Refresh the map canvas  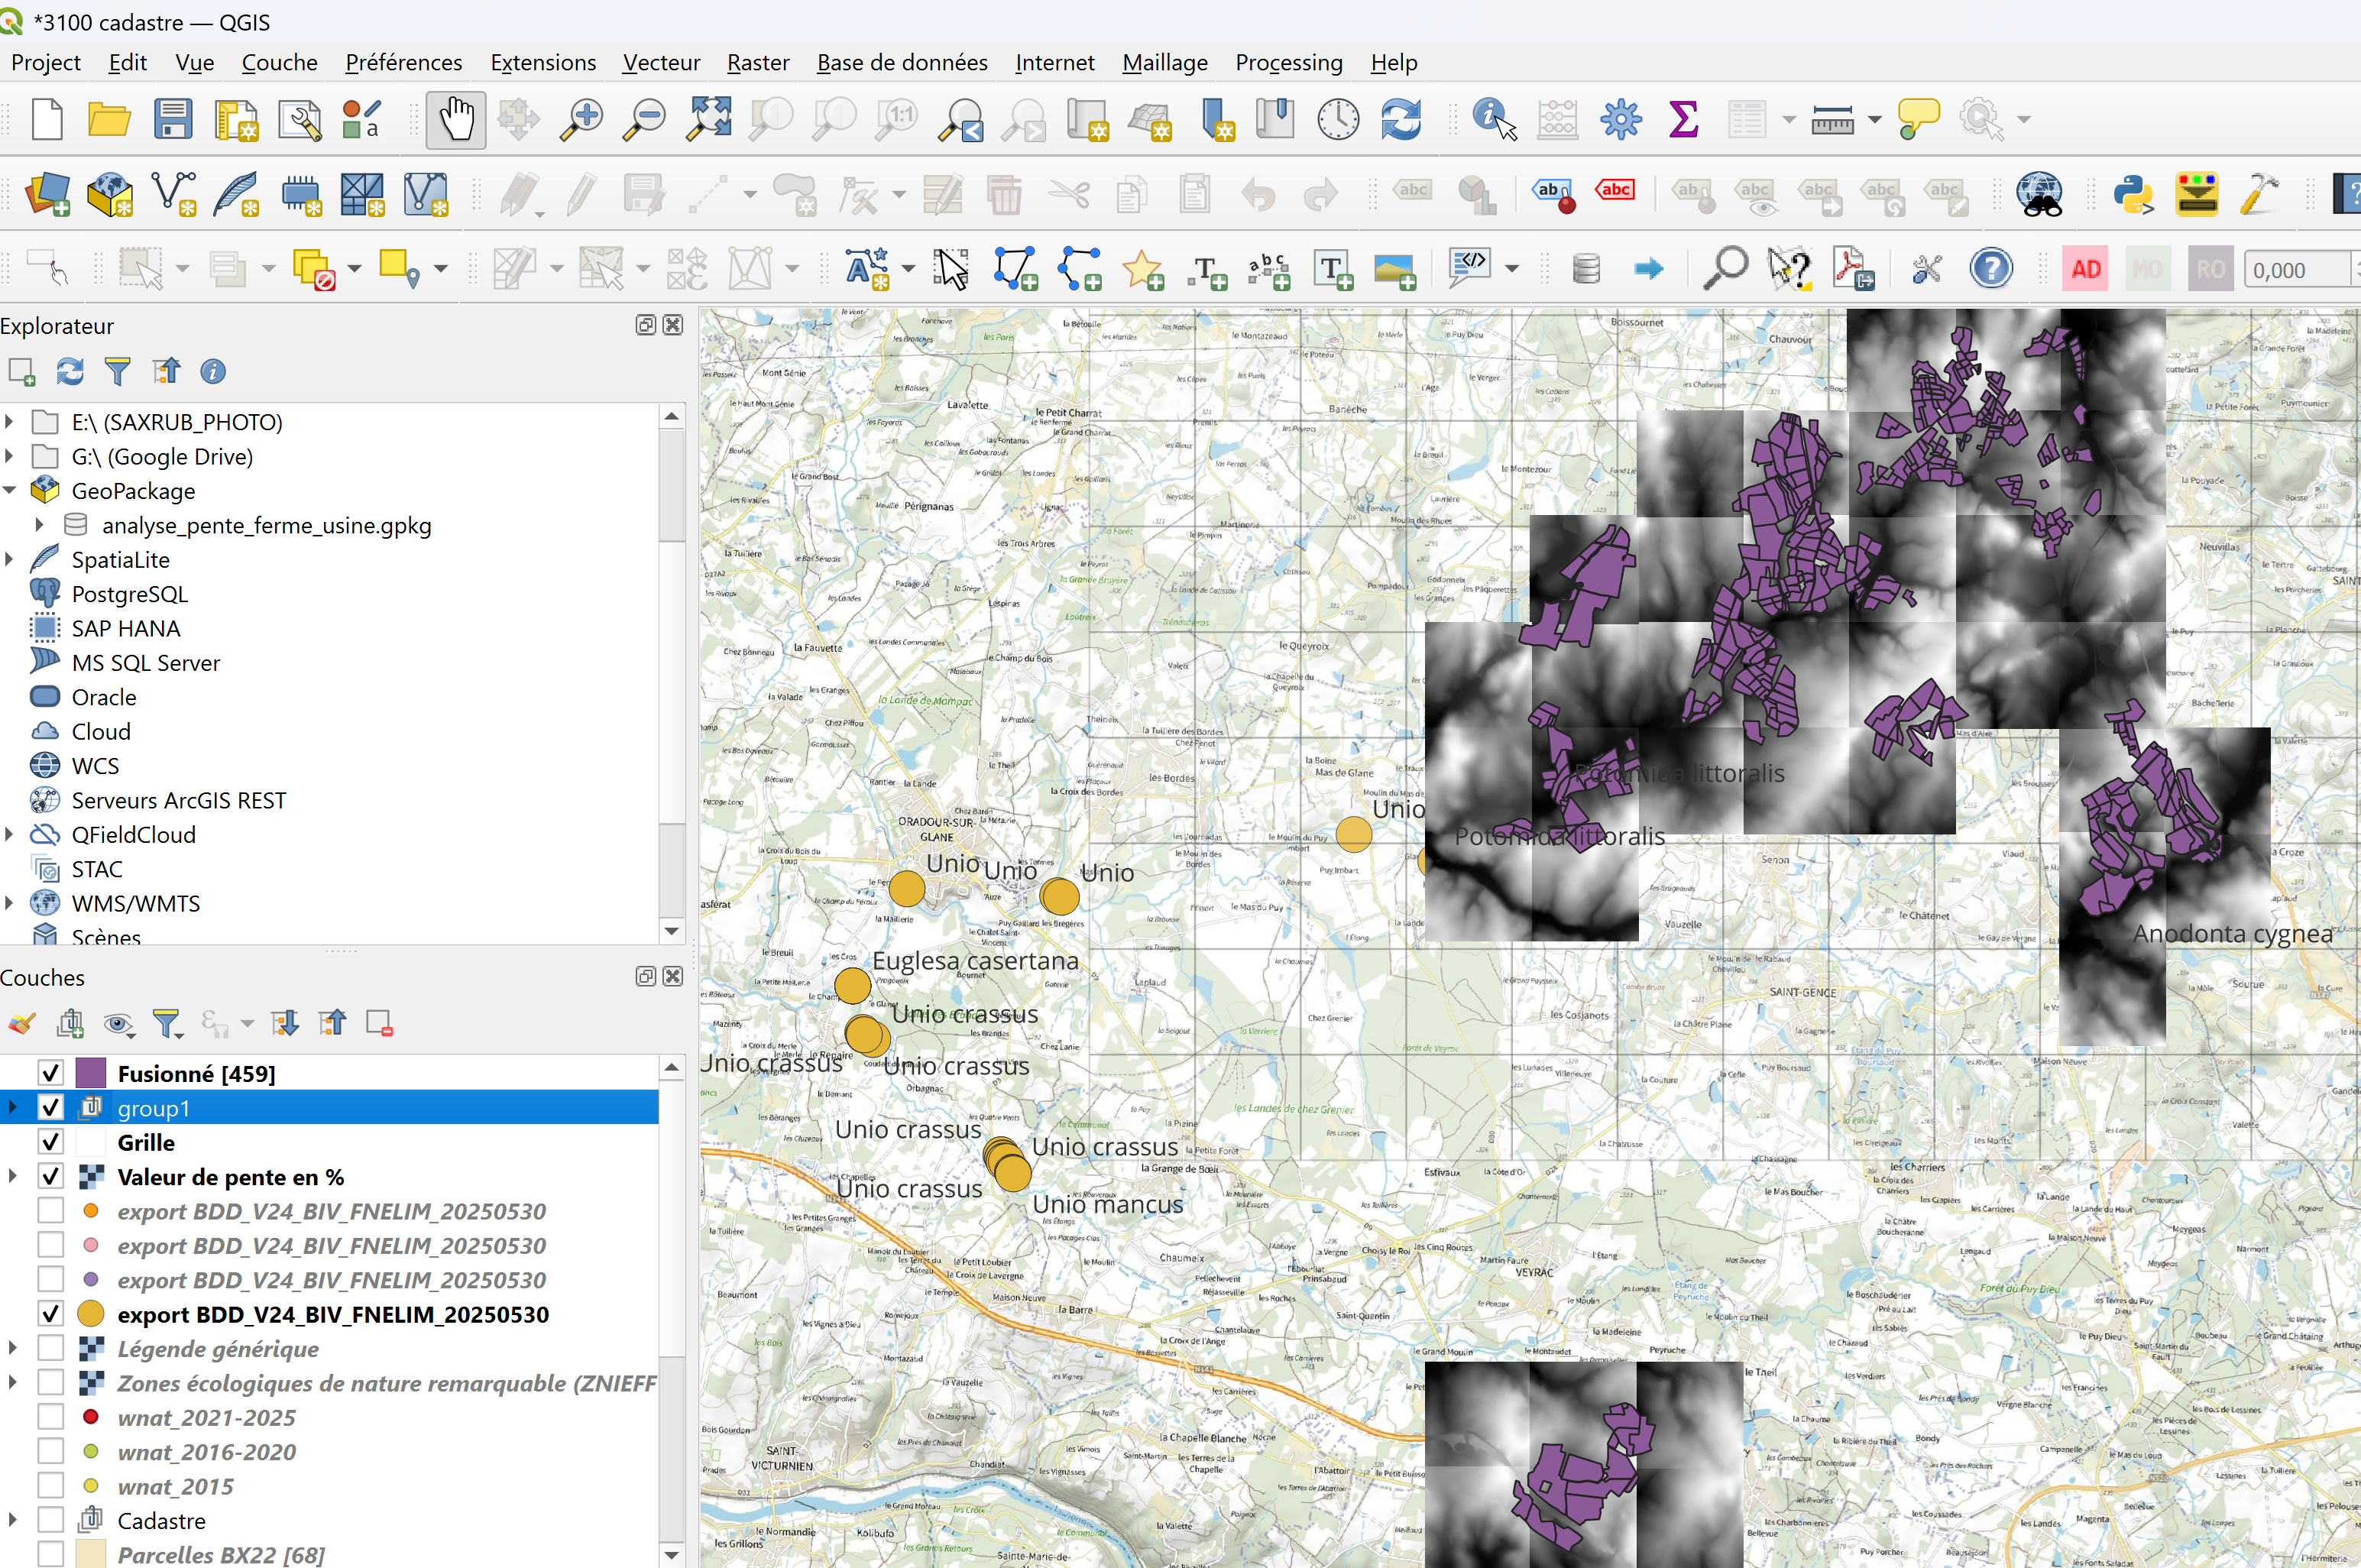coord(1401,119)
